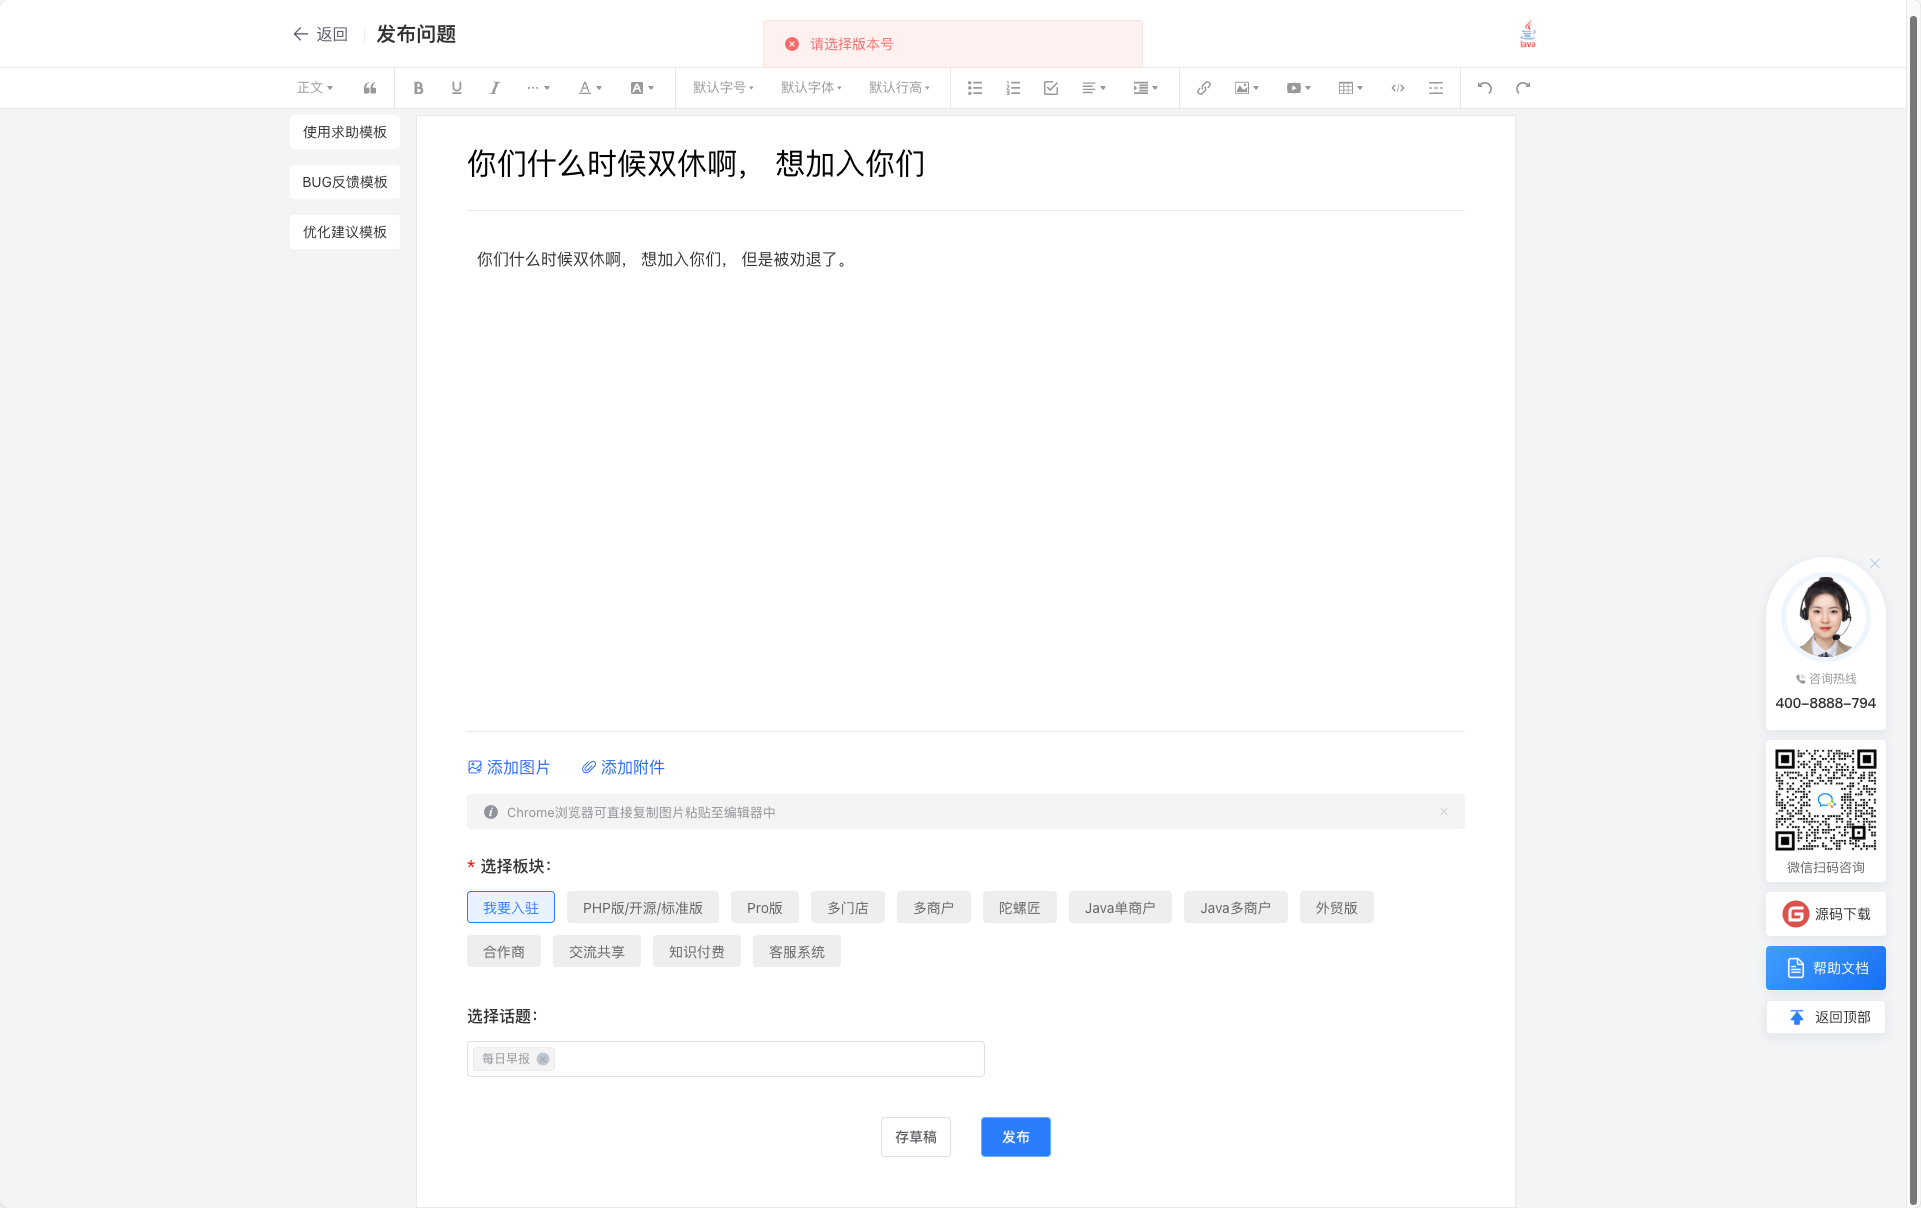Open the text alignment dropdown
Image resolution: width=1921 pixels, height=1208 pixels.
[x=1094, y=88]
